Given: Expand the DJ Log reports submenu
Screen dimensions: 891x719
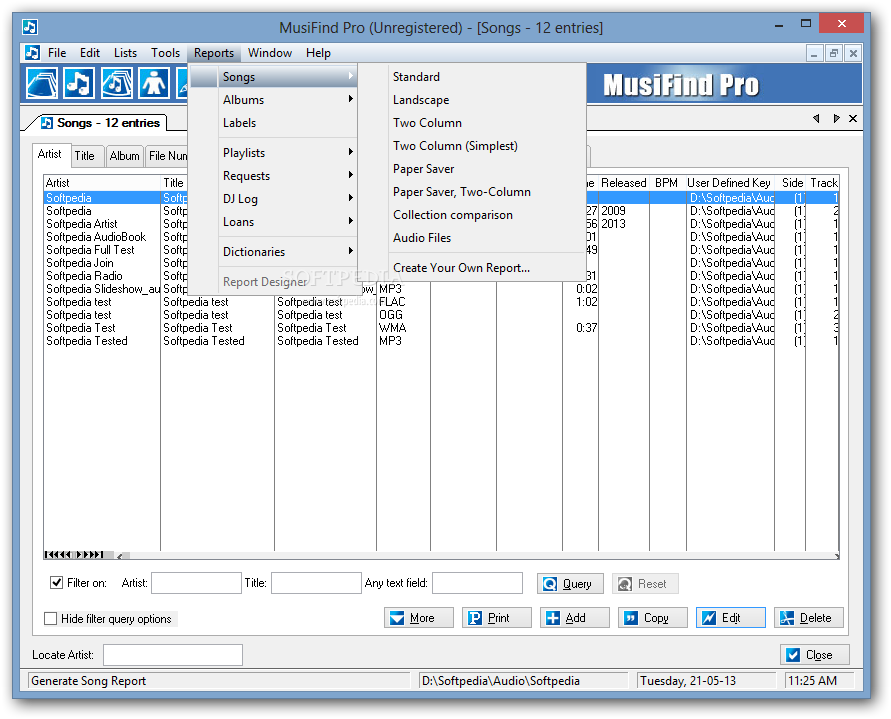Looking at the screenshot, I should tap(273, 198).
